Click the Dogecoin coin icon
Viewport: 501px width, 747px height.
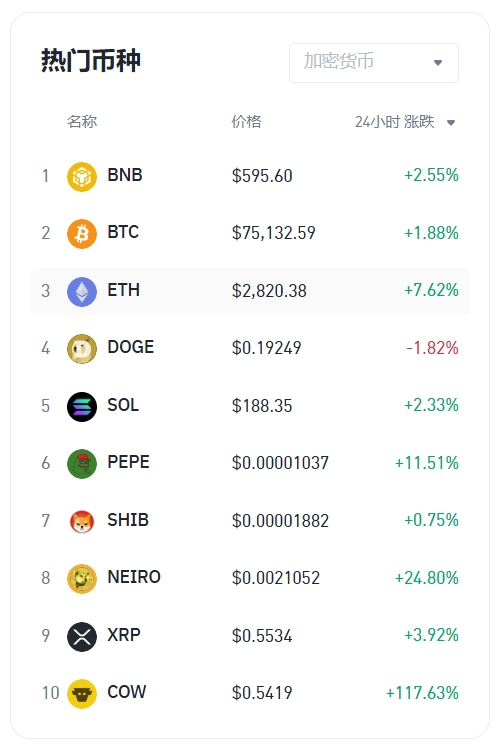pos(82,349)
